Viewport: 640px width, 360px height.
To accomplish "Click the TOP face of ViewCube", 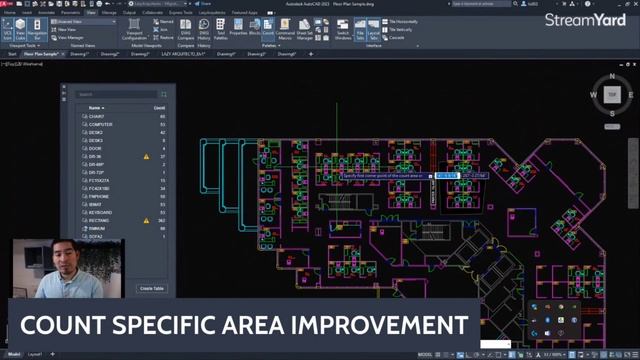I will (612, 95).
